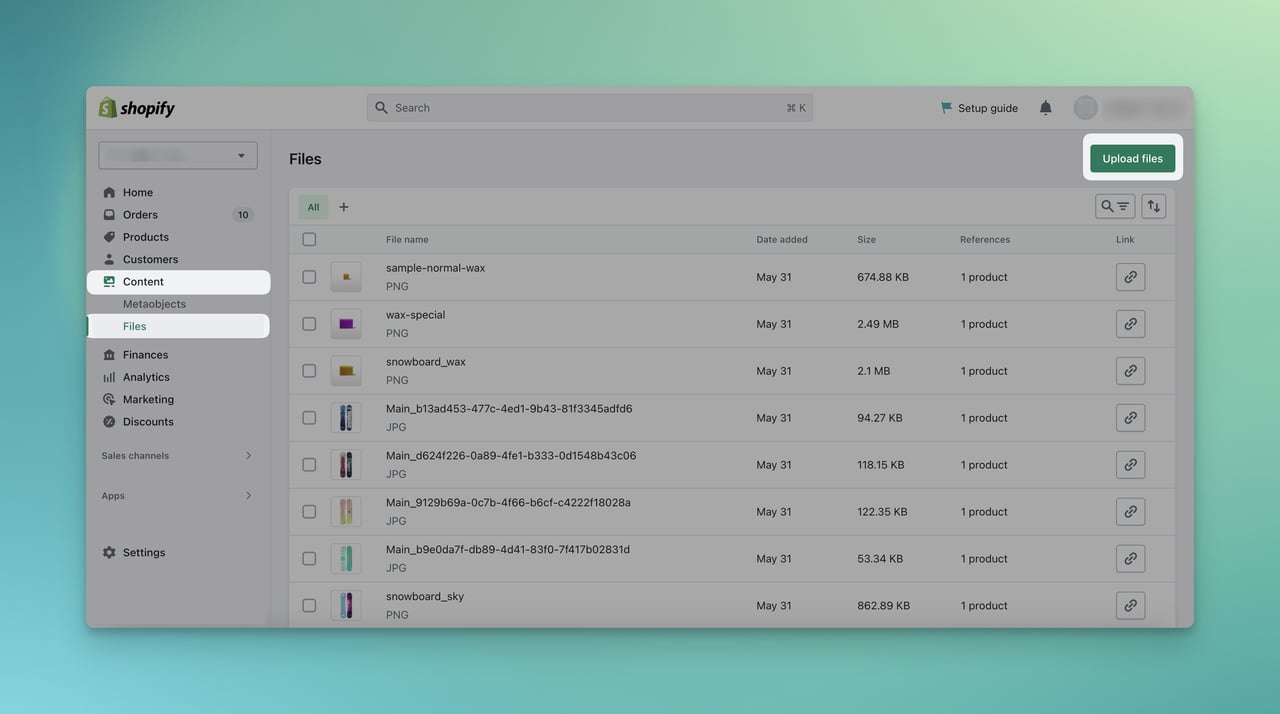The image size is (1280, 714).
Task: Open the notifications bell
Action: (x=1045, y=108)
